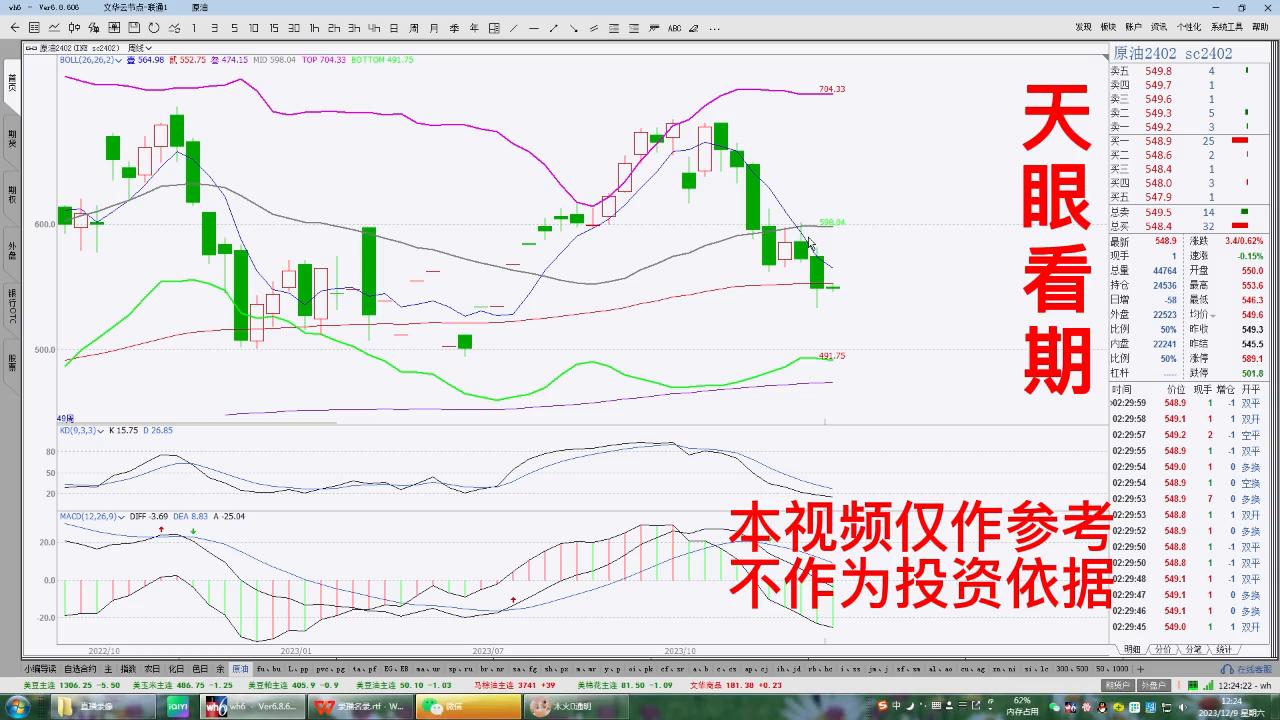This screenshot has width=1280, height=720.
Task: Click the save layout floppy icon
Action: click(134, 28)
